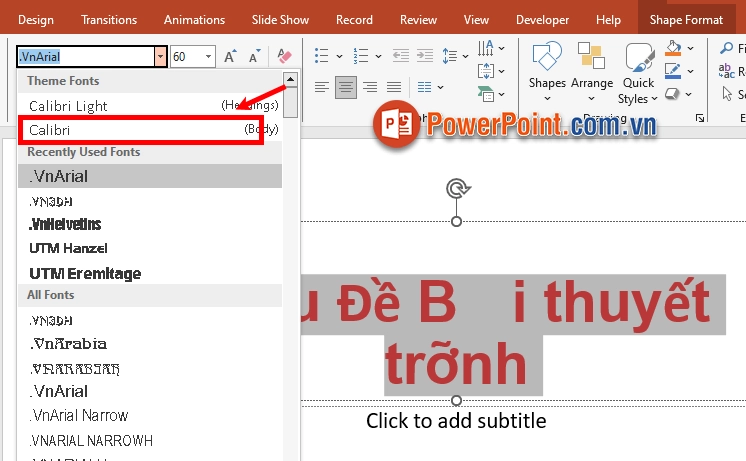
Task: Choose .VnArial Narrow font
Action: pyautogui.click(x=149, y=415)
